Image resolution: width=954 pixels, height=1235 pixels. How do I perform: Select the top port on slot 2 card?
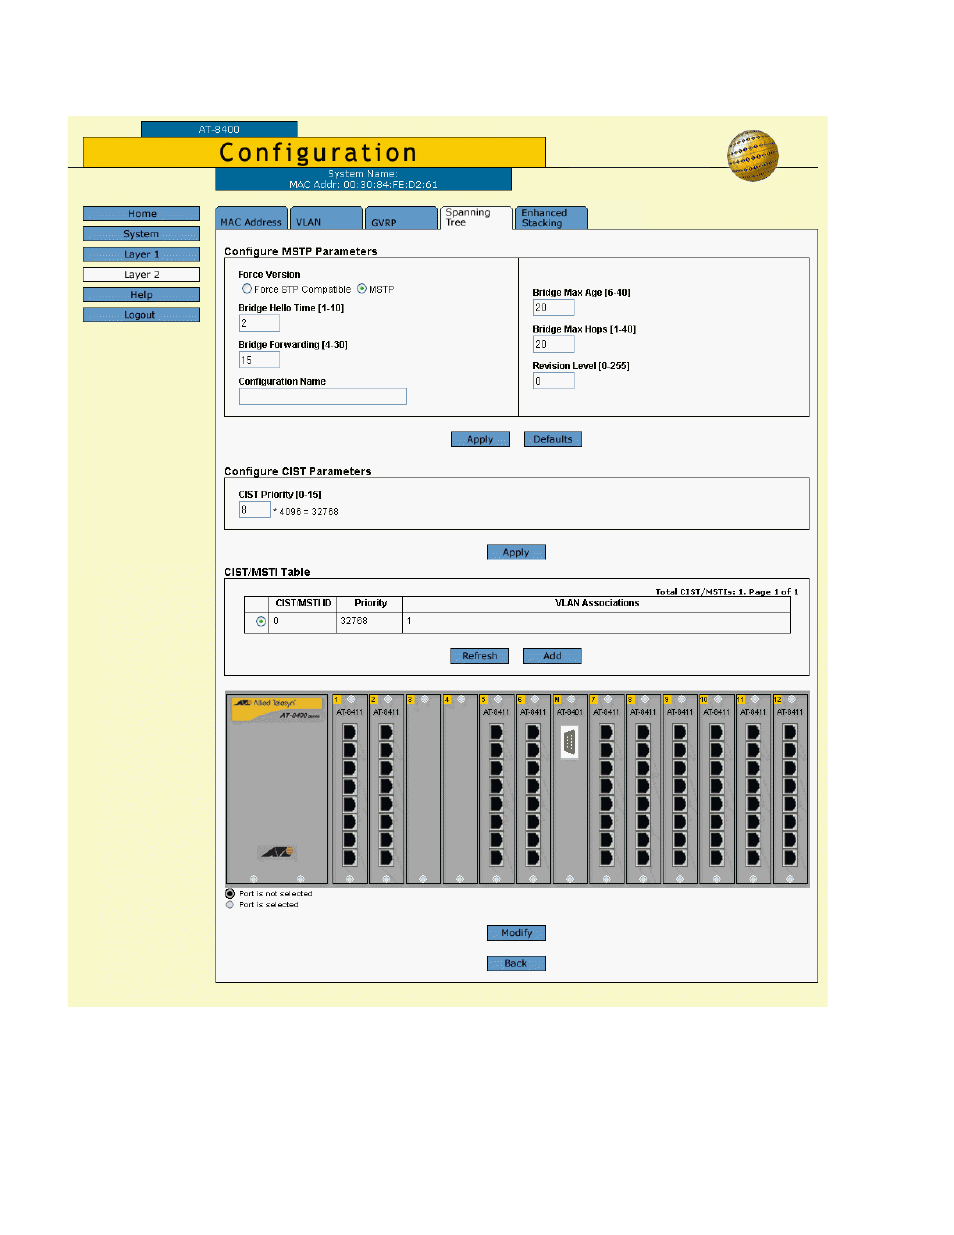(386, 732)
